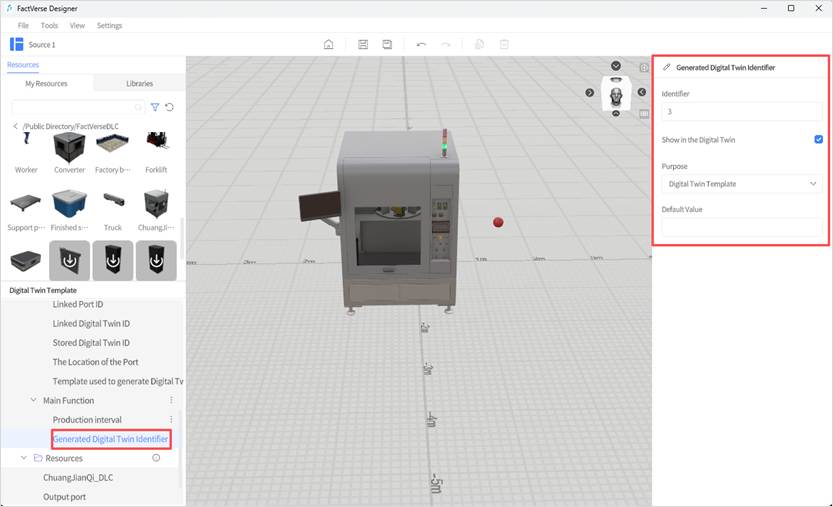
Task: Switch to the Libraries tab
Action: pos(139,84)
